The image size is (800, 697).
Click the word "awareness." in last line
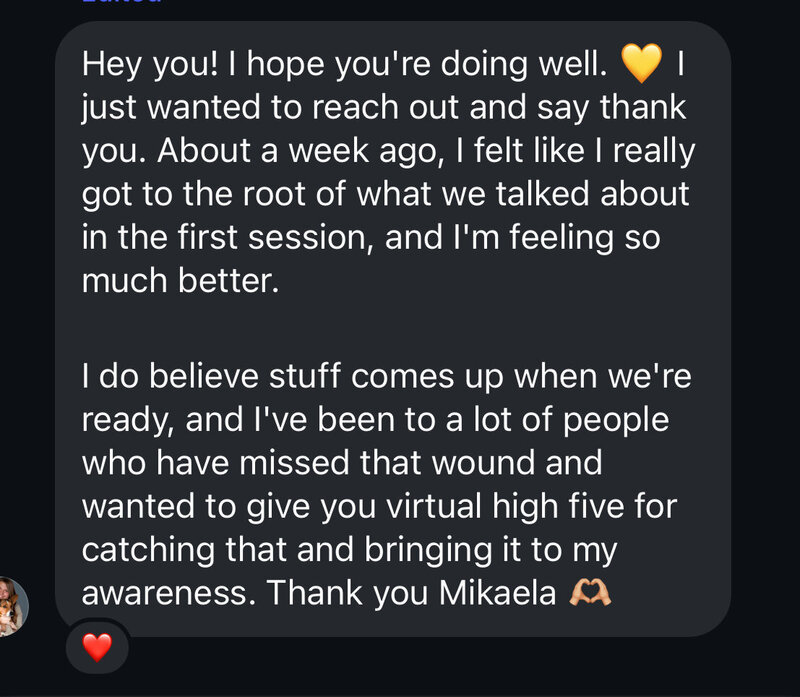coord(164,592)
